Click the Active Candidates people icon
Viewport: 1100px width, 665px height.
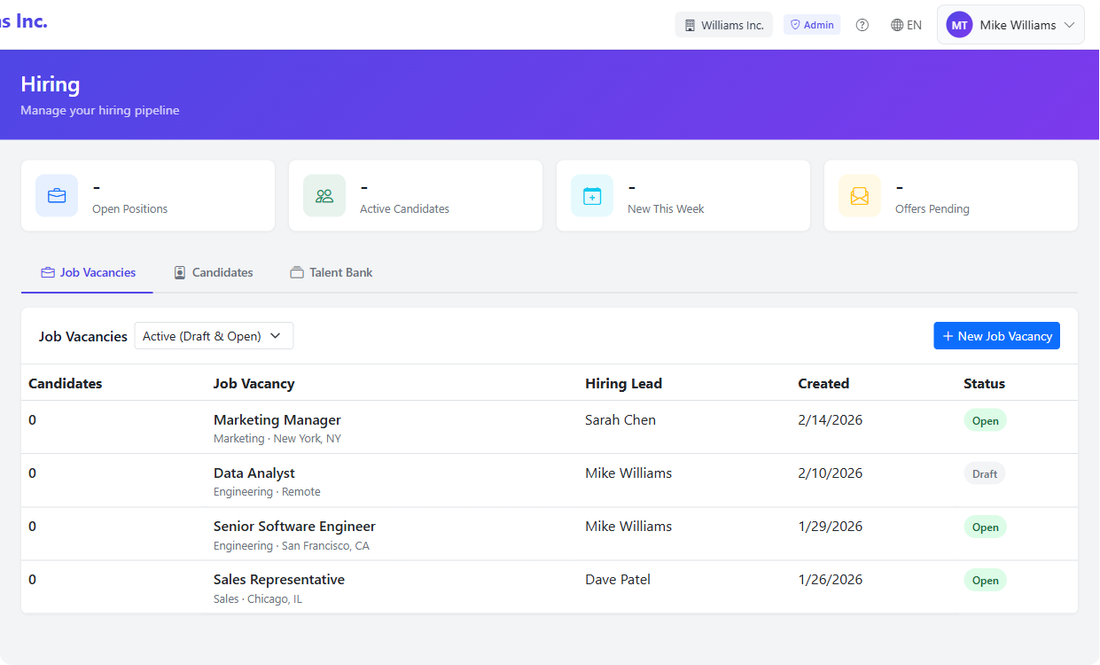(x=324, y=195)
